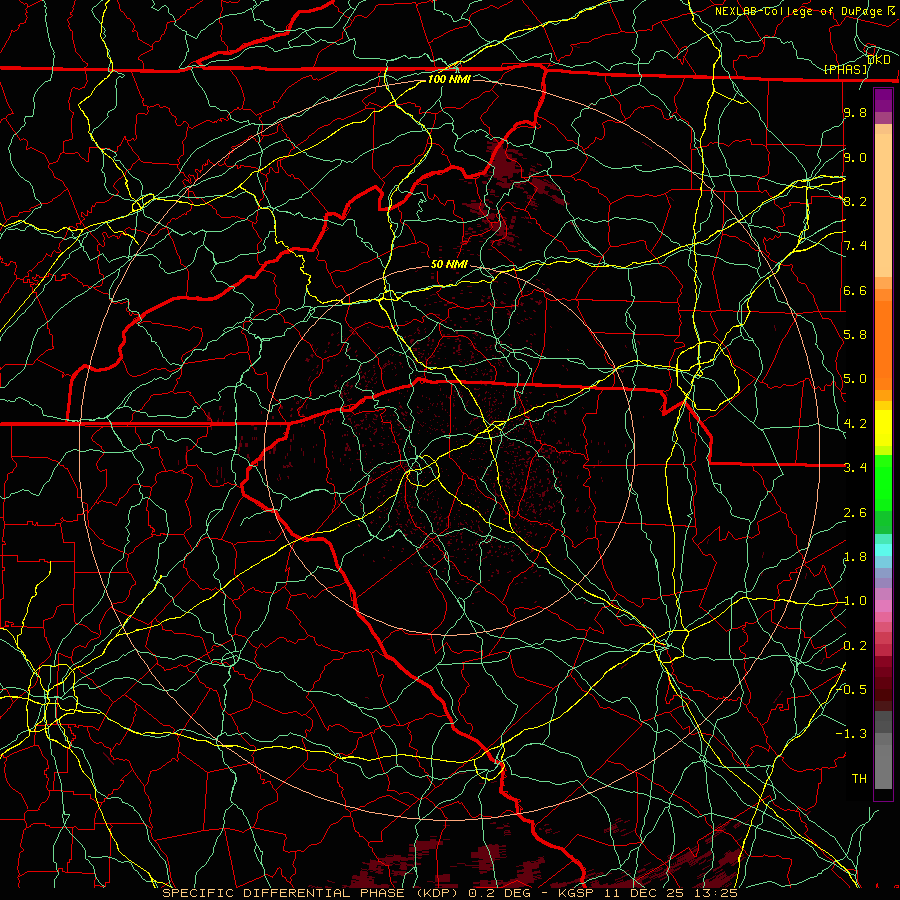
Task: Click the purple band atop the color scale
Action: pyautogui.click(x=883, y=100)
